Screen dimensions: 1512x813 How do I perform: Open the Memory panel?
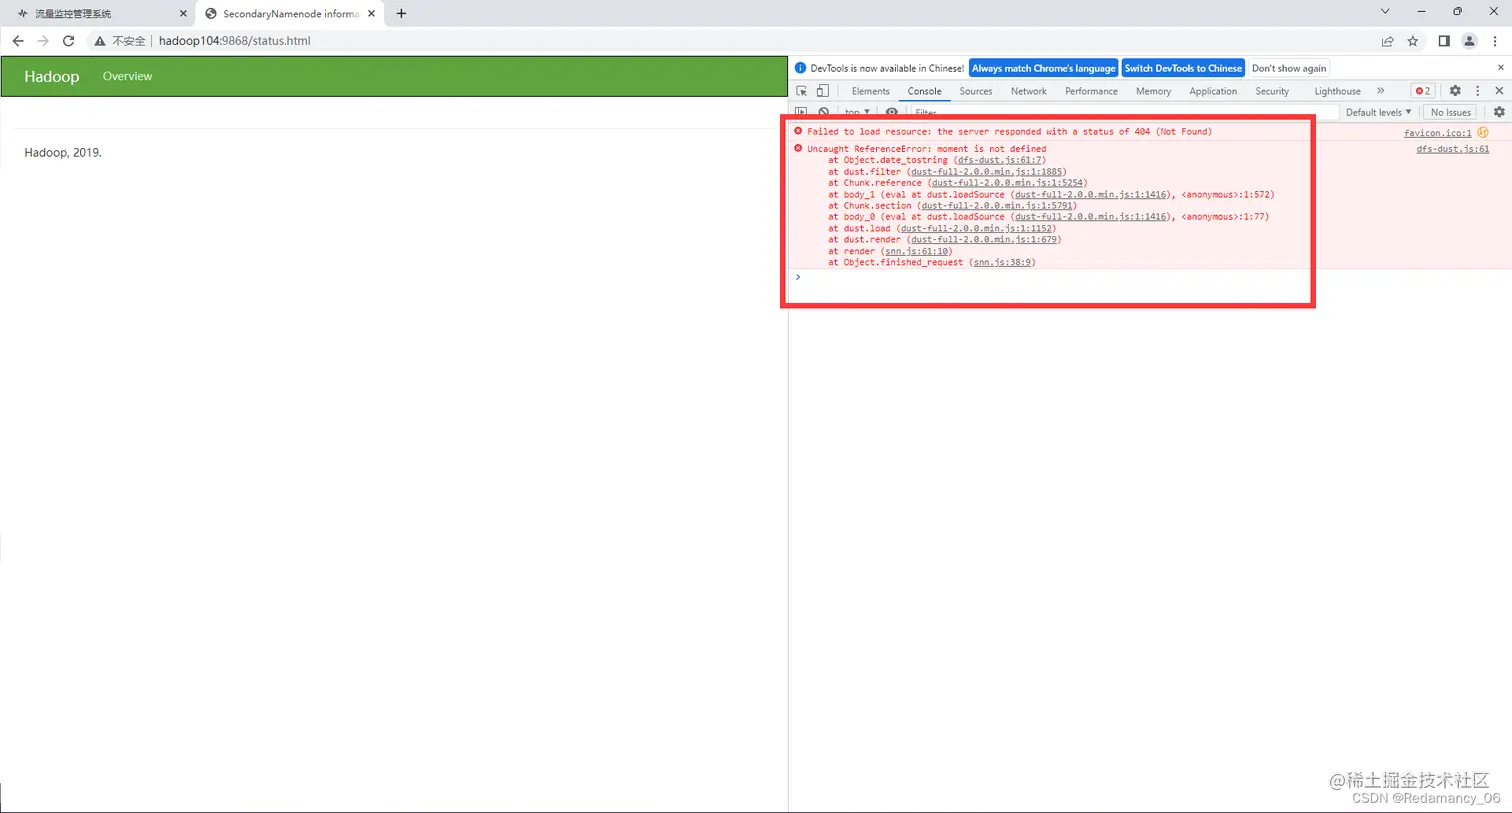pyautogui.click(x=1153, y=91)
